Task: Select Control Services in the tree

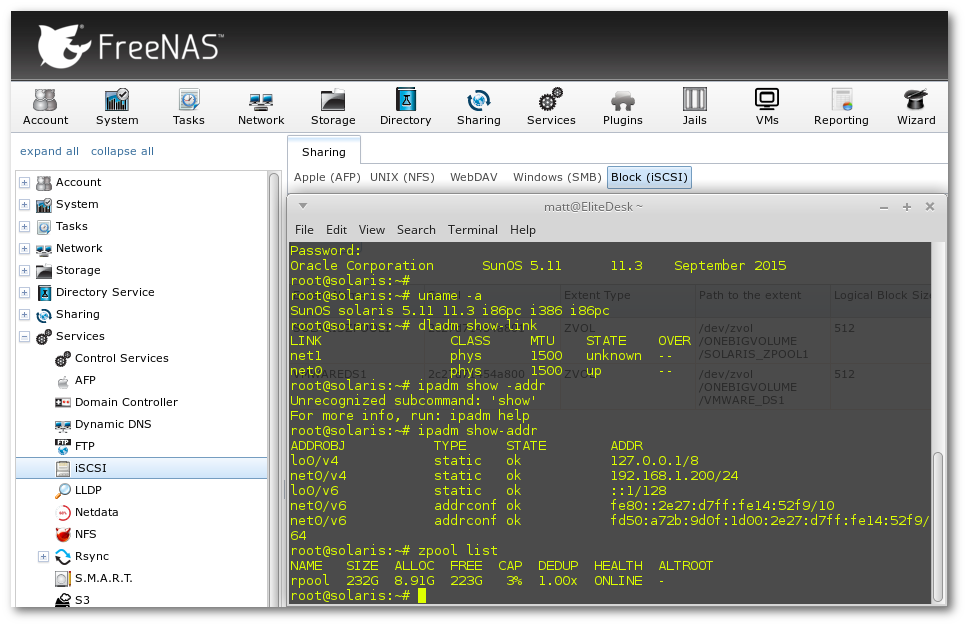Action: [121, 358]
